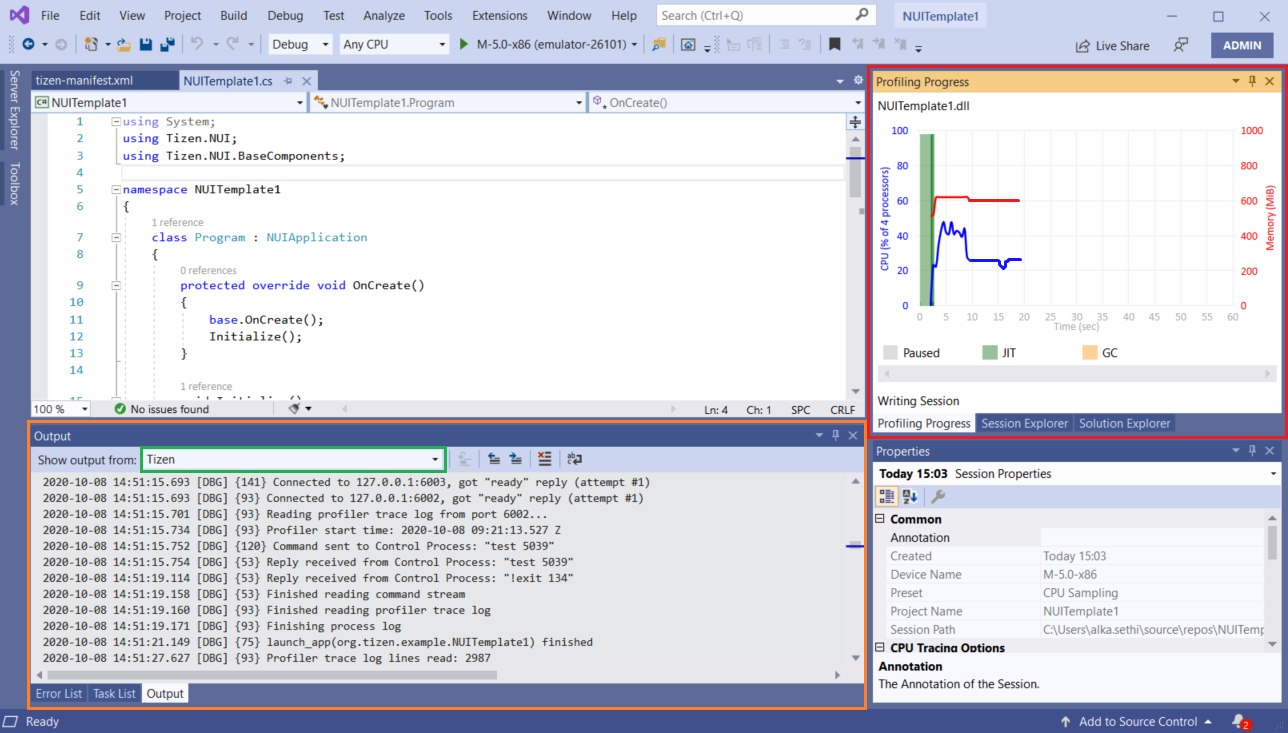Click the ADMIN account button
The image size is (1288, 733).
(1241, 44)
